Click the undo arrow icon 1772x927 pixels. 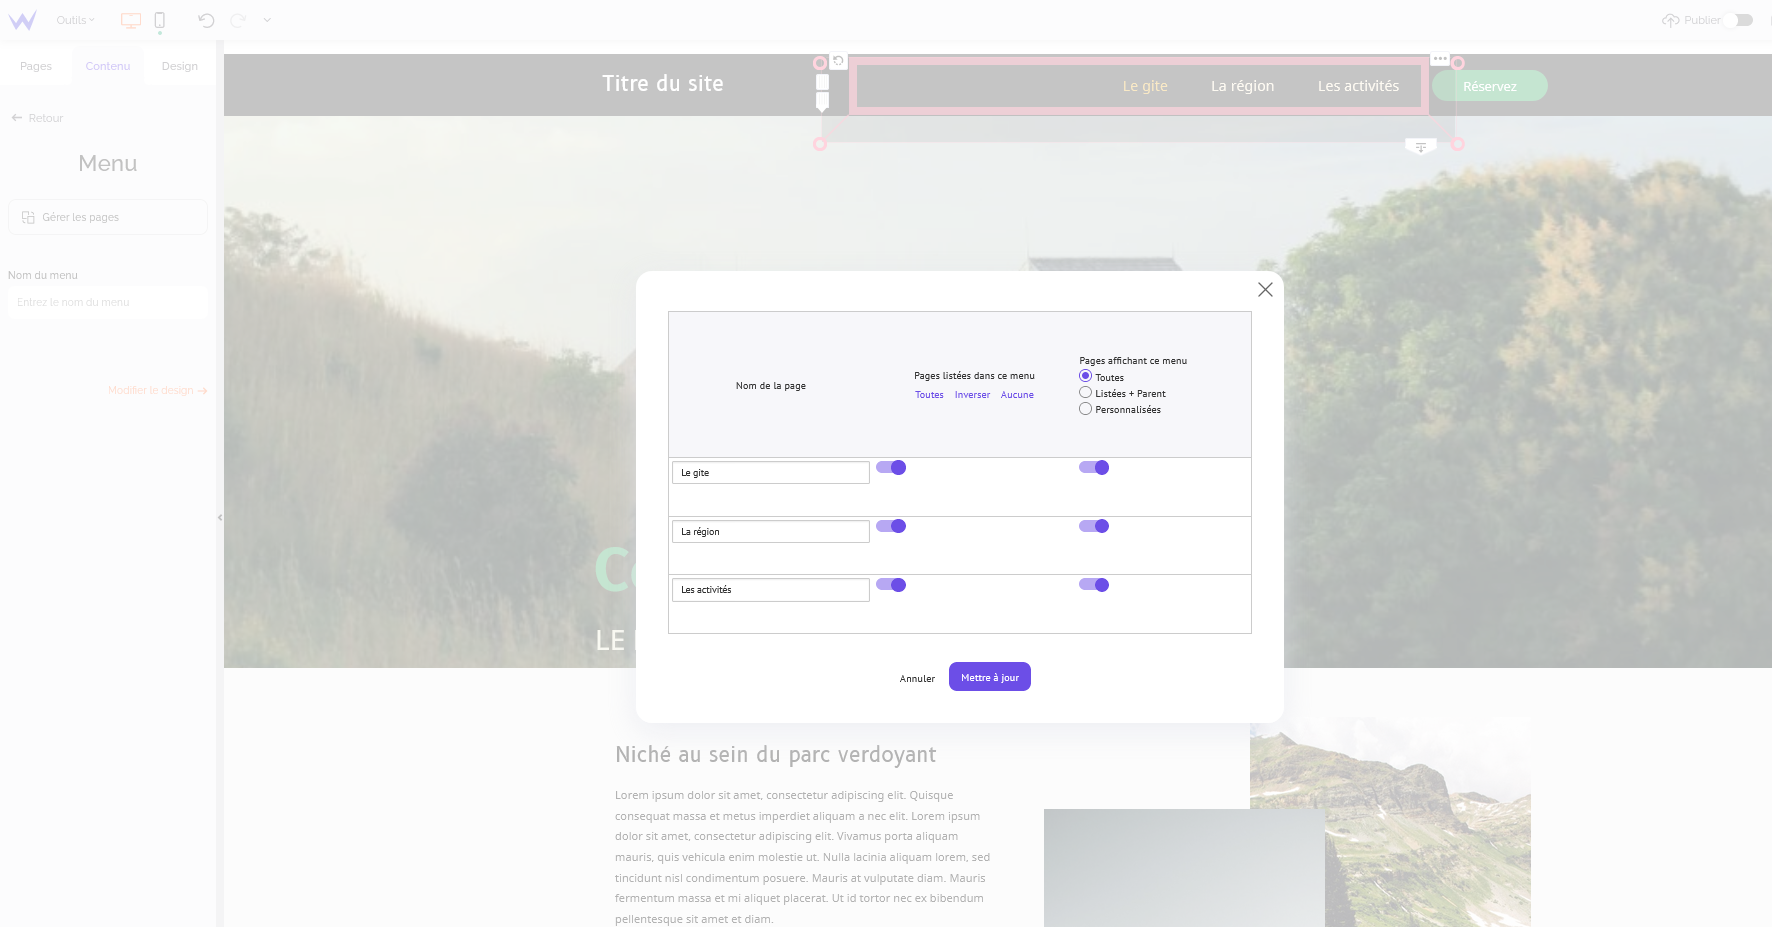click(206, 20)
